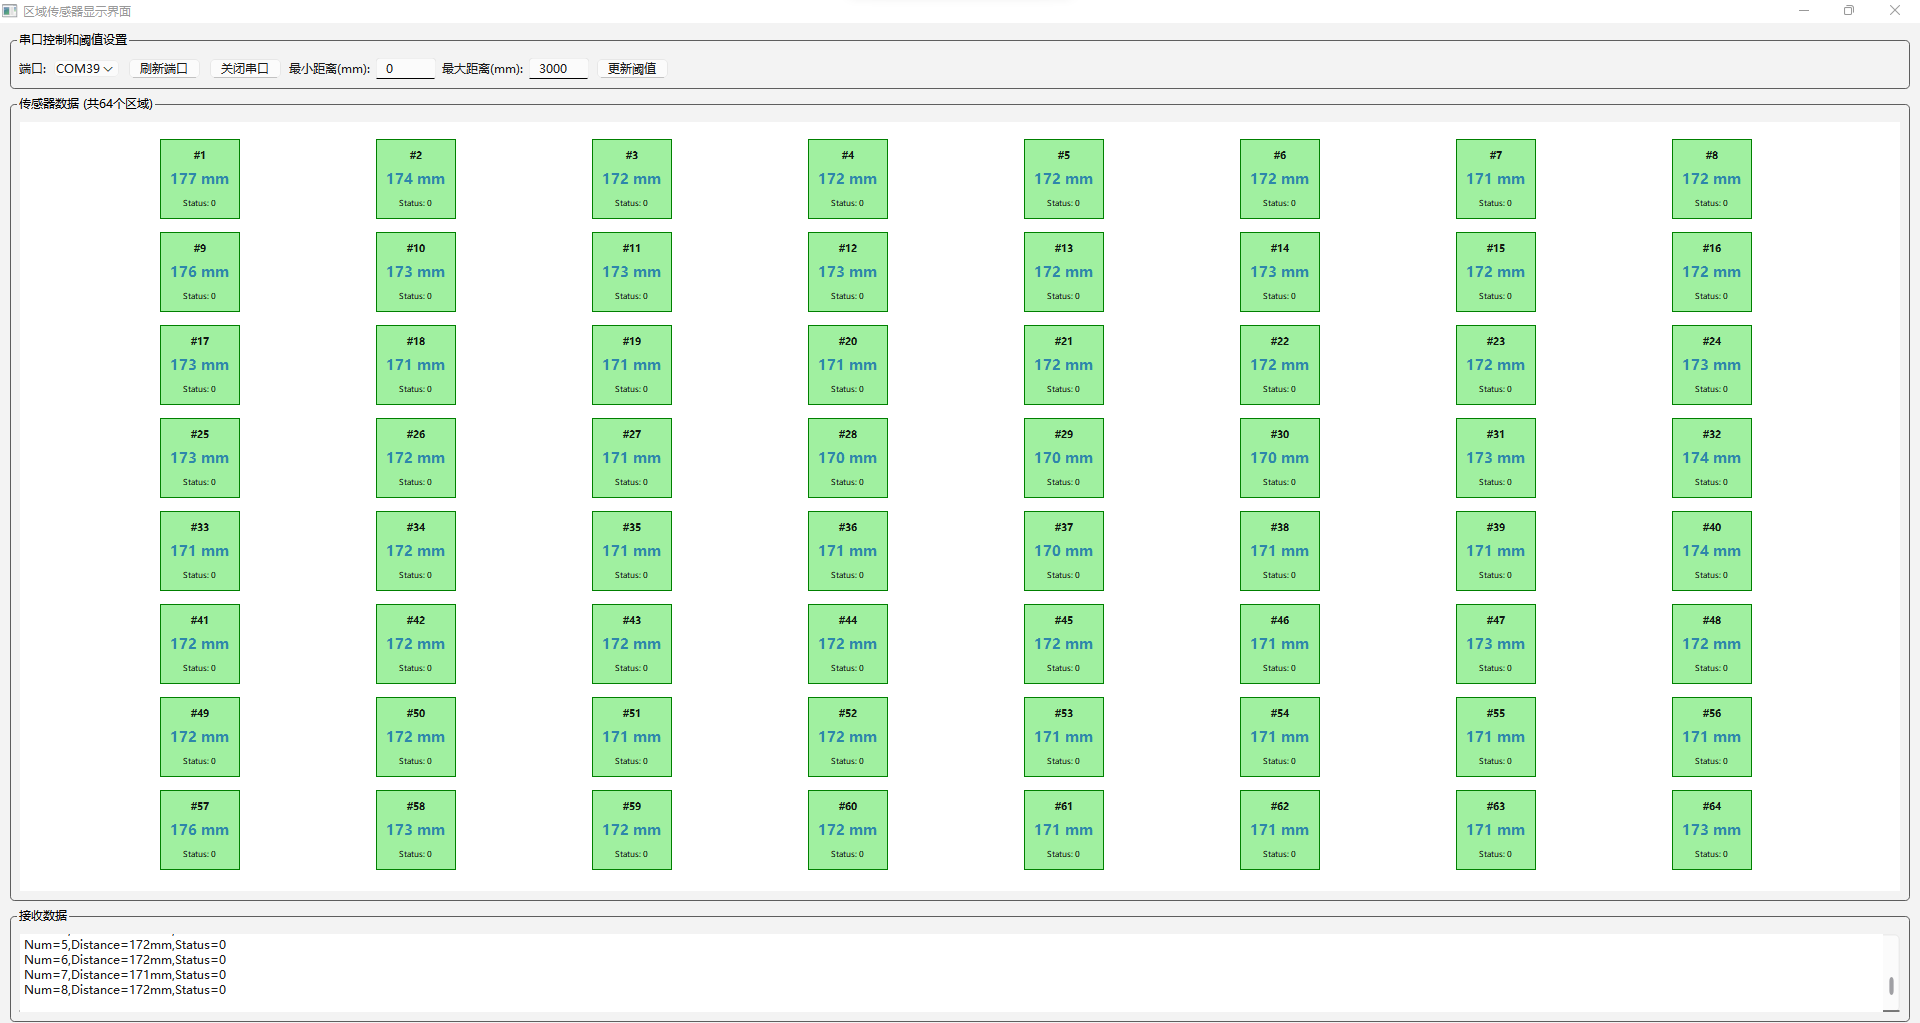Screen dimensions: 1920x1023
Task: Select sensor tile #2 showing 174 mm
Action: pos(416,179)
